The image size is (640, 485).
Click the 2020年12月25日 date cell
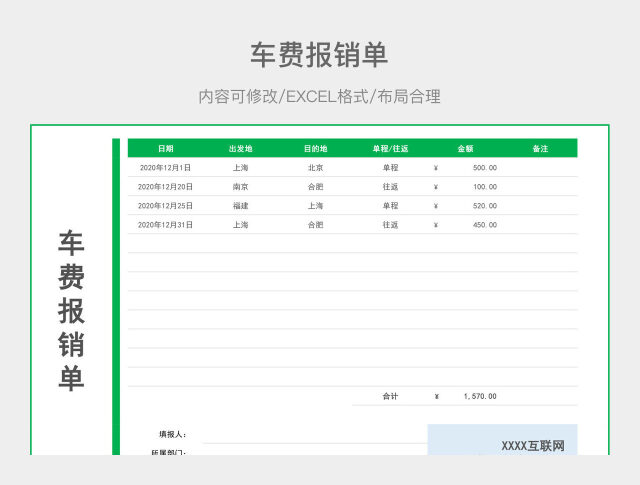tap(165, 206)
